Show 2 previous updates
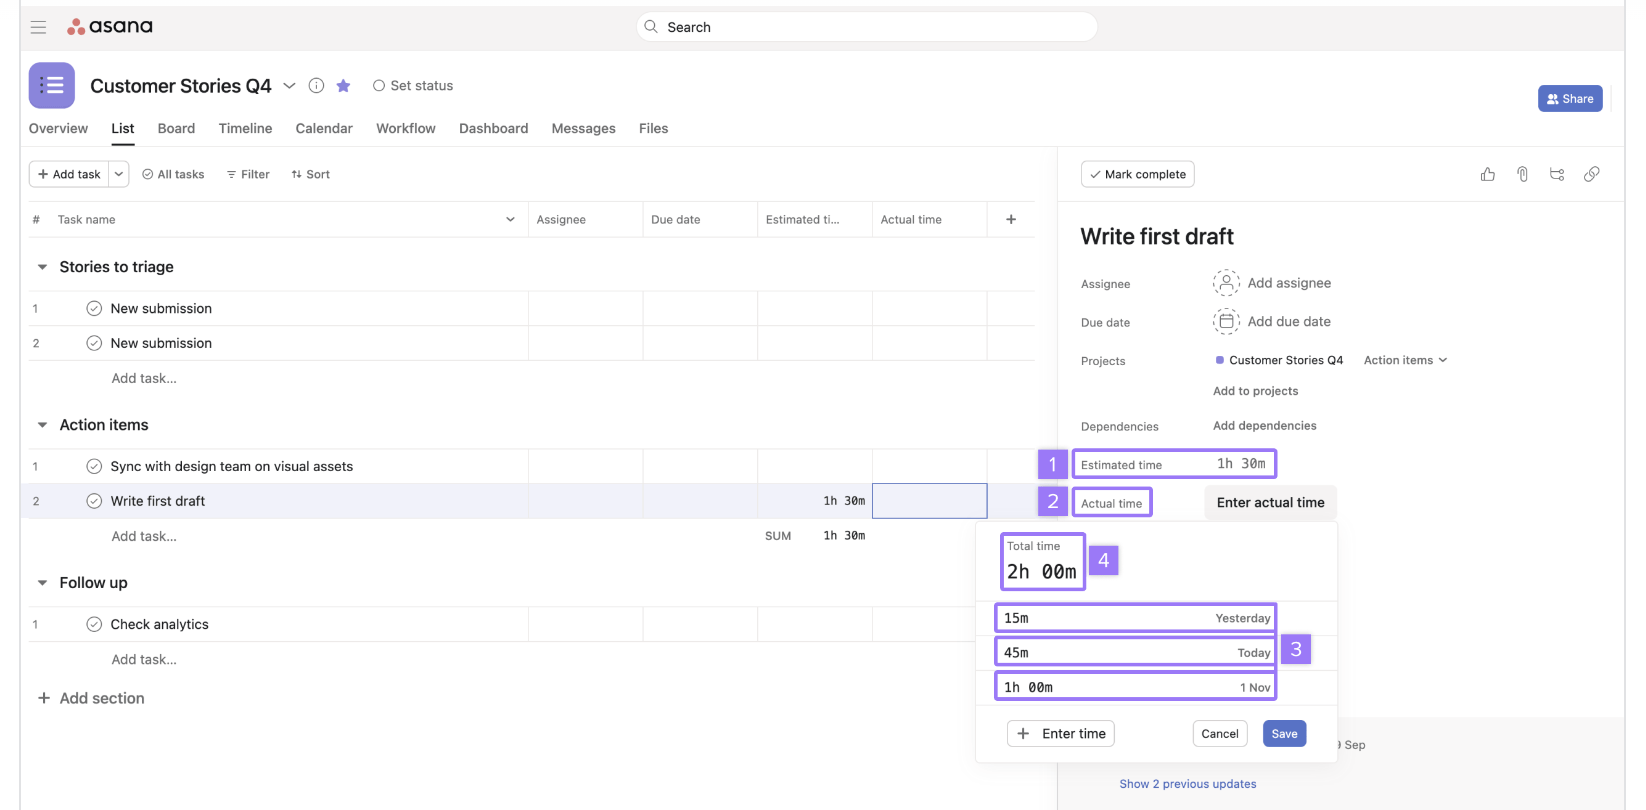The height and width of the screenshot is (810, 1646). (1187, 784)
